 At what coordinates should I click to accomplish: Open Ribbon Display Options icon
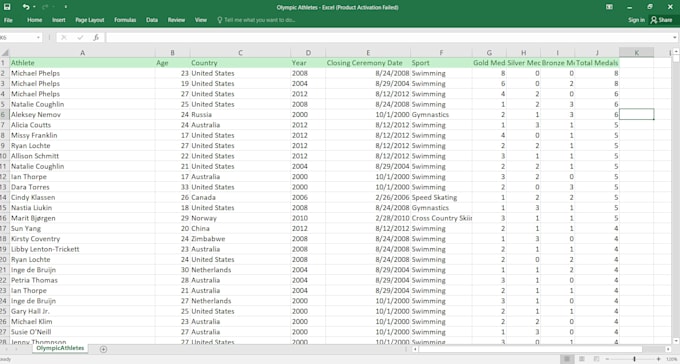pyautogui.click(x=609, y=7)
